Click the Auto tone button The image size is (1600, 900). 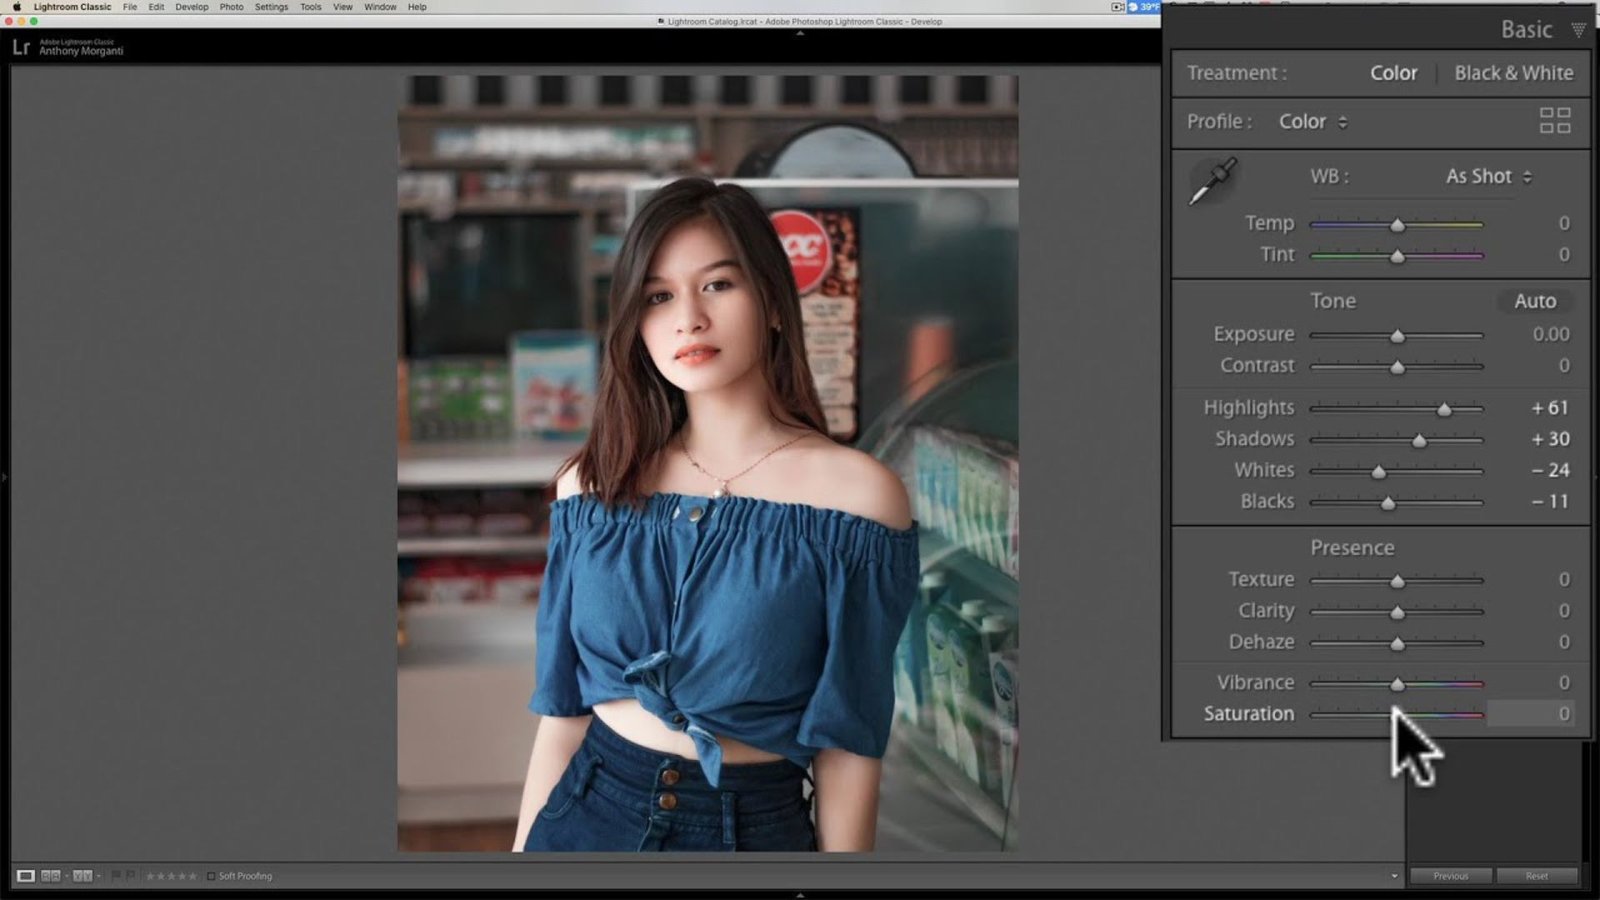(1534, 301)
